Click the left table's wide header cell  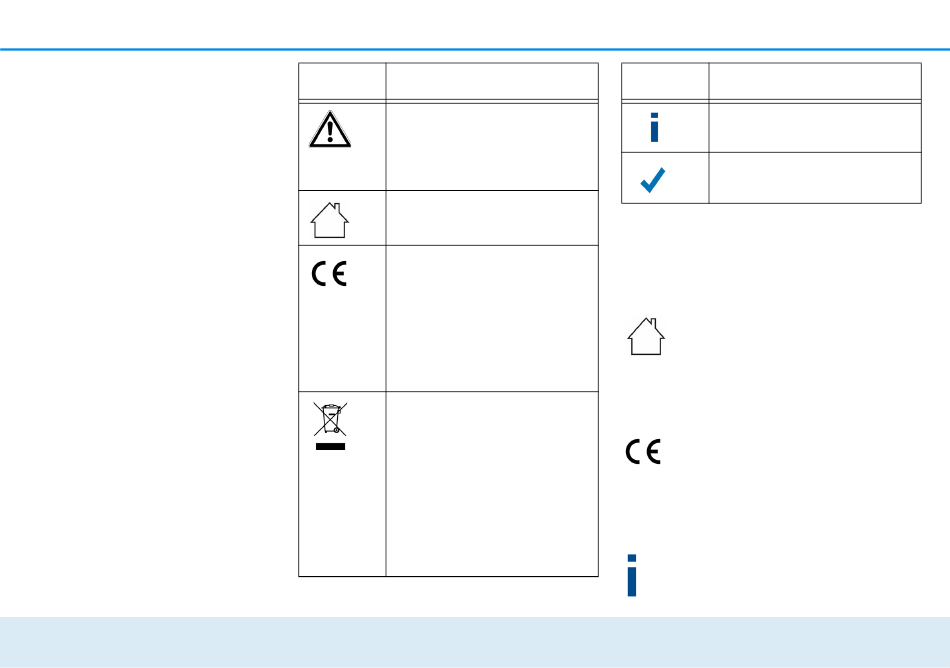tap(492, 81)
